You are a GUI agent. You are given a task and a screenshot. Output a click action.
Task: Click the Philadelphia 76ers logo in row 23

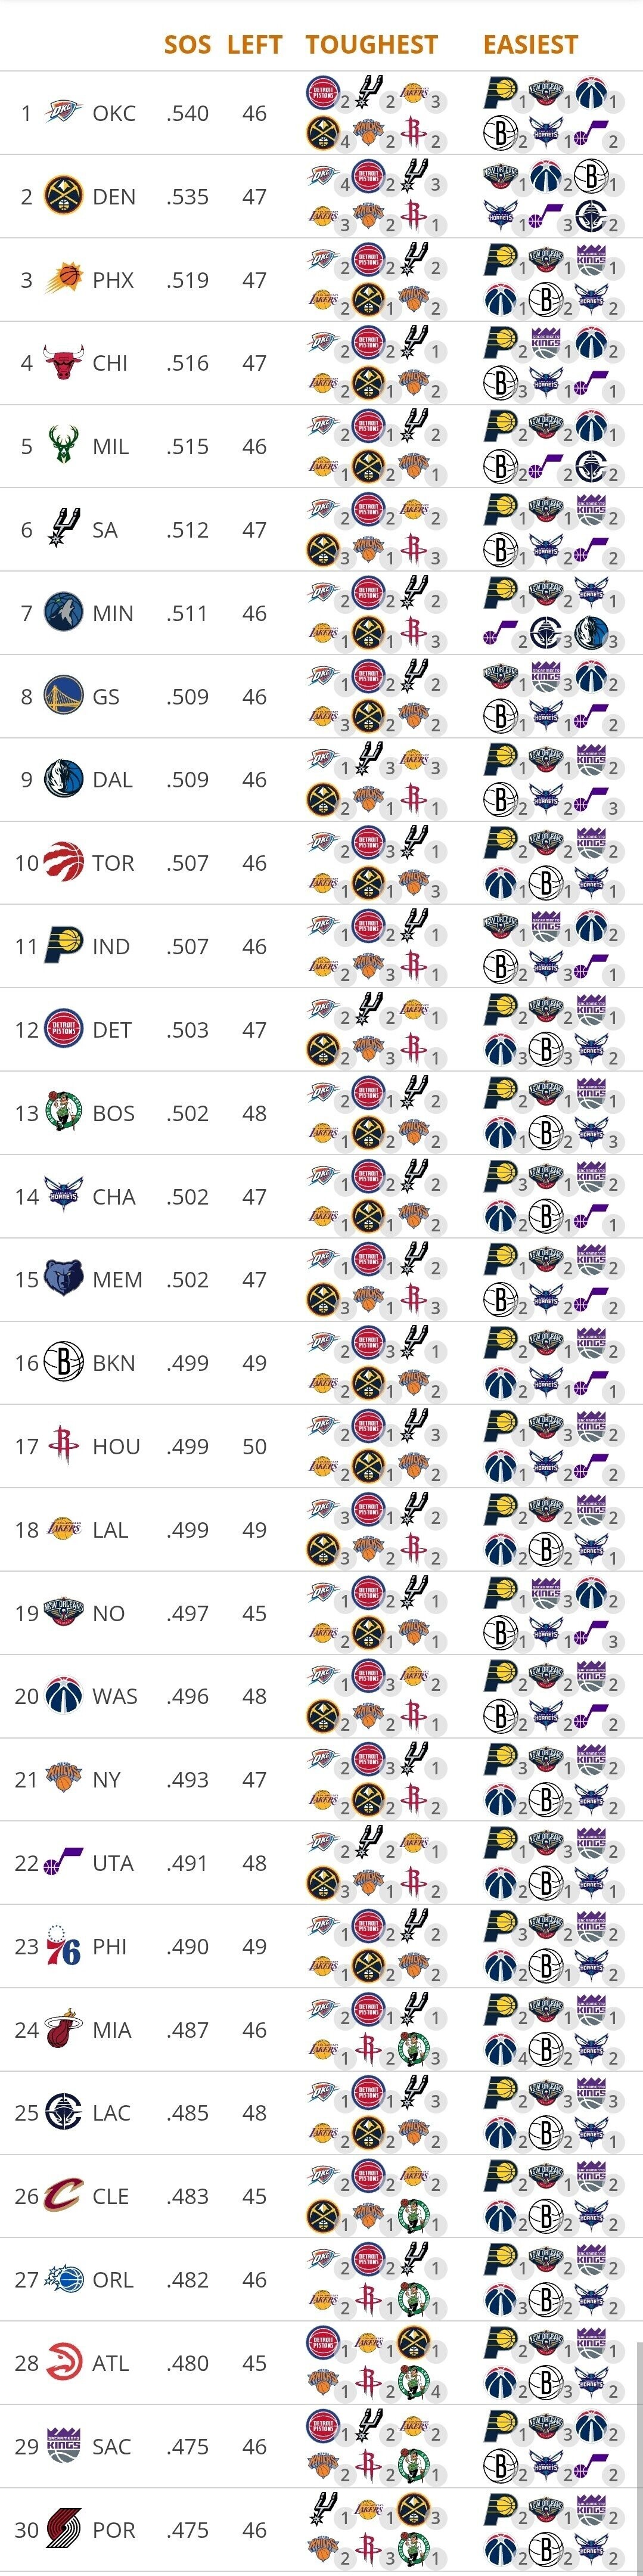pyautogui.click(x=63, y=1946)
